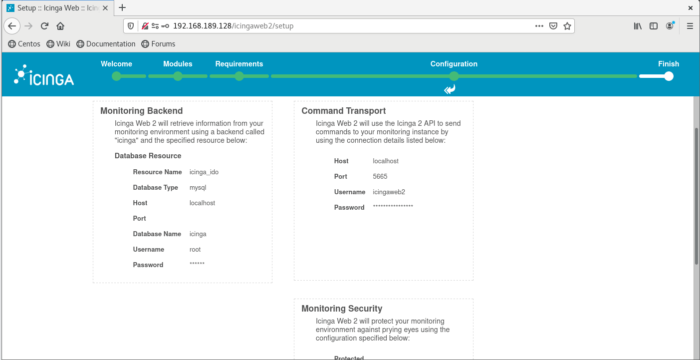Screen dimensions: 700x360
Task: Click the back arrows under Configuration step
Action: click(x=450, y=90)
